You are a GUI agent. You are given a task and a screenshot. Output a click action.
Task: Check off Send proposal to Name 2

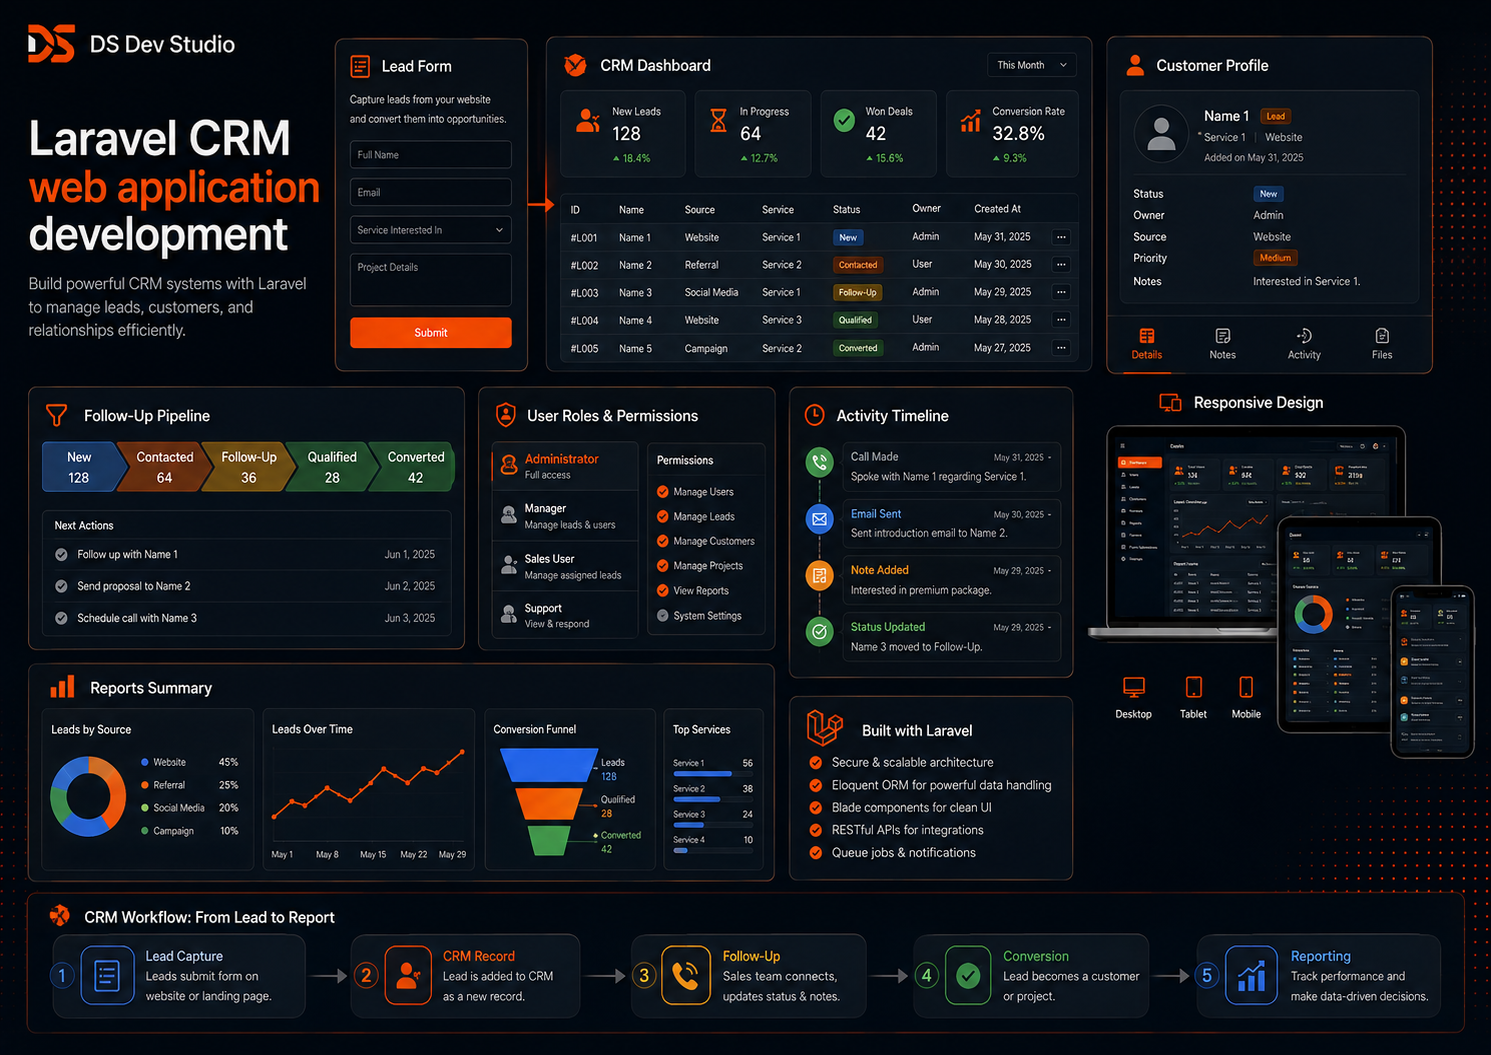click(61, 587)
